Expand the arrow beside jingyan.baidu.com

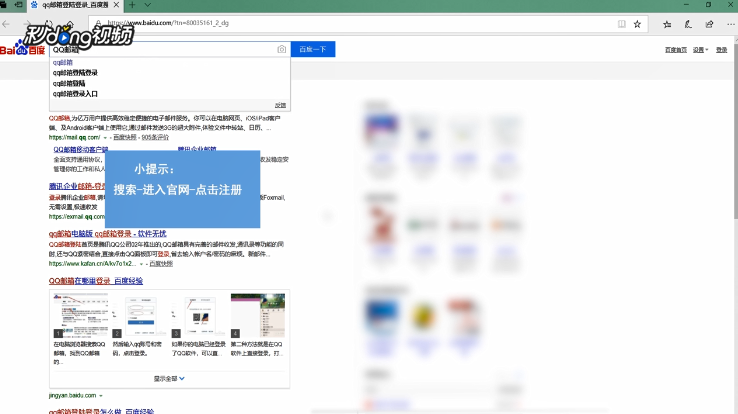(101, 396)
